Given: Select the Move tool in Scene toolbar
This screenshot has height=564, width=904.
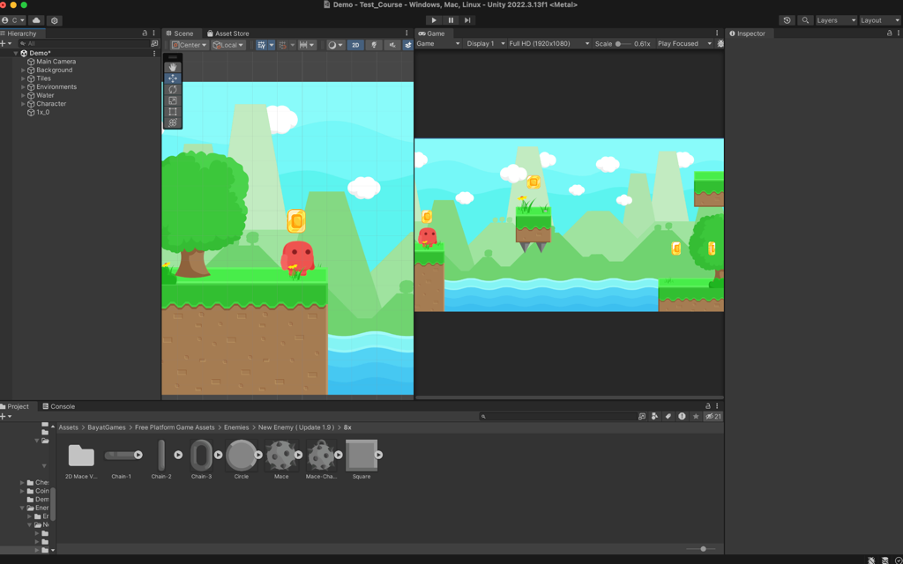Looking at the screenshot, I should click(x=173, y=78).
